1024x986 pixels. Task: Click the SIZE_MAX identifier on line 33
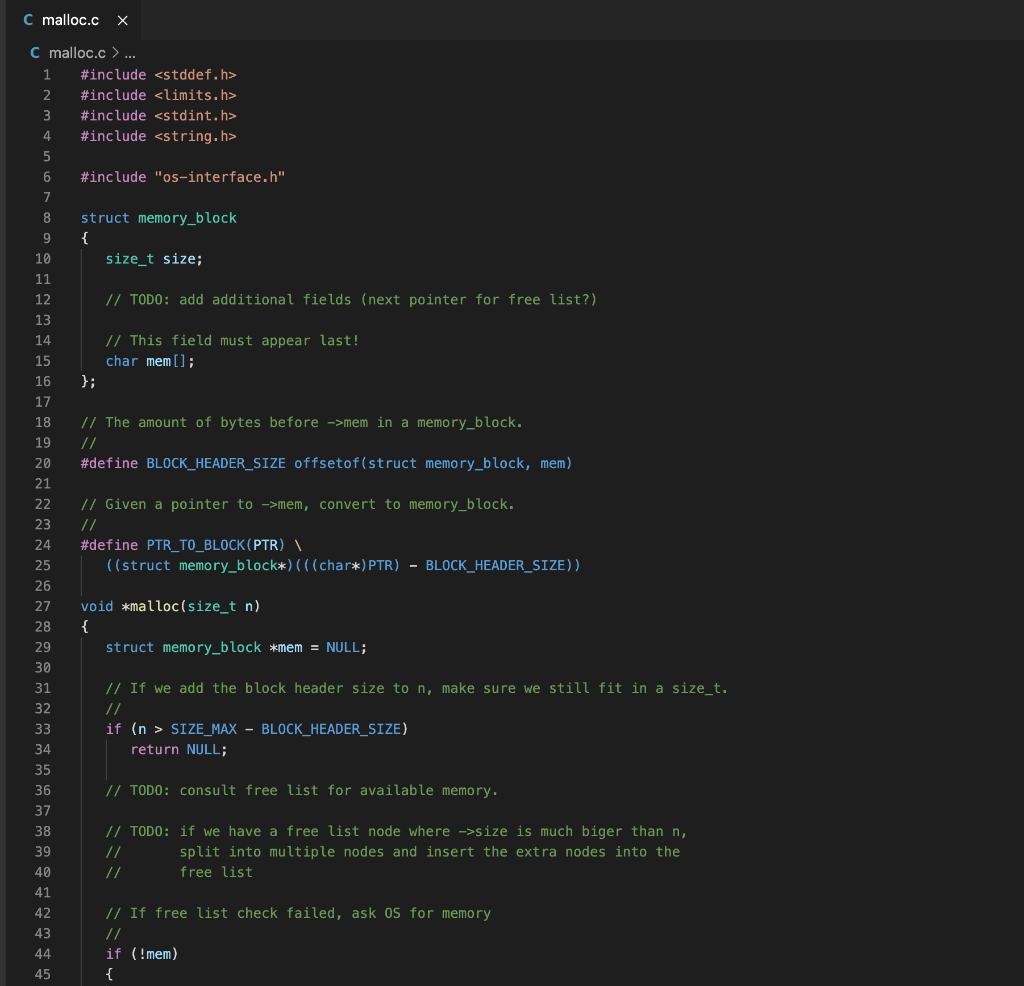[x=203, y=728]
